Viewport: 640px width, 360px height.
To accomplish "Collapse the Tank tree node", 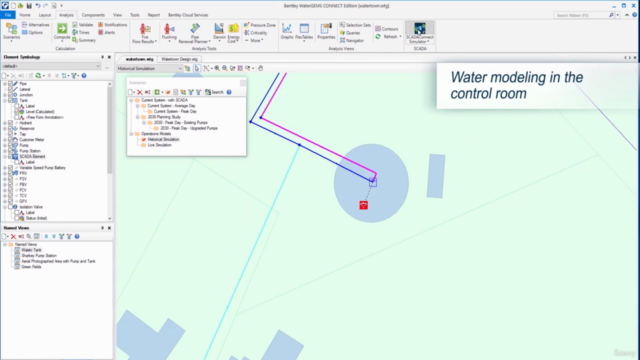I will (5, 100).
